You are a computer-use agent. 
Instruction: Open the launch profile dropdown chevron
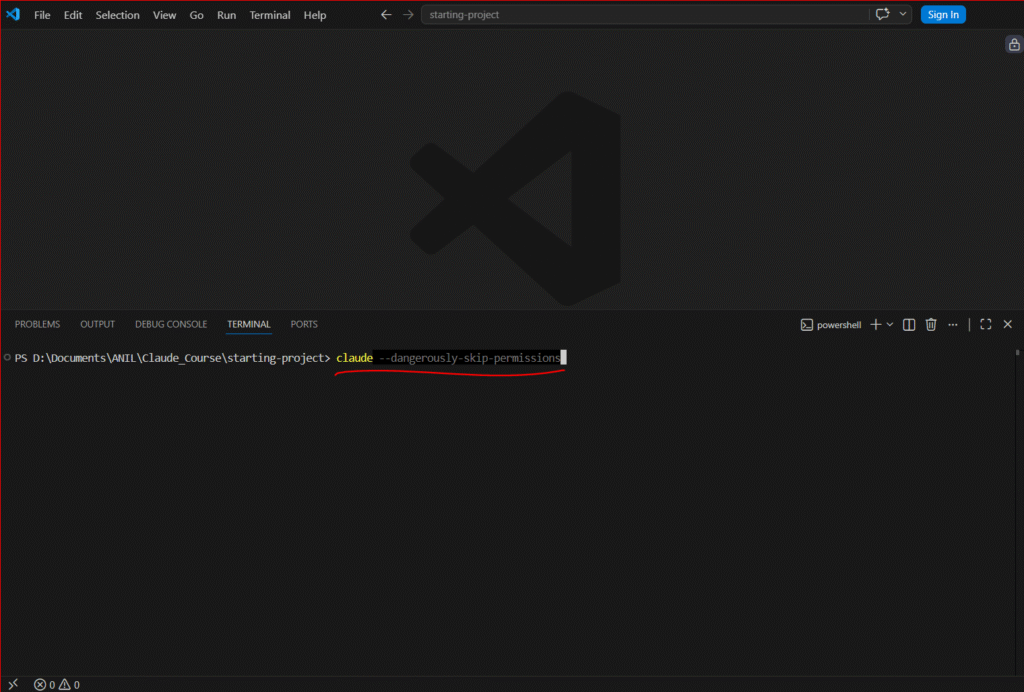(890, 324)
